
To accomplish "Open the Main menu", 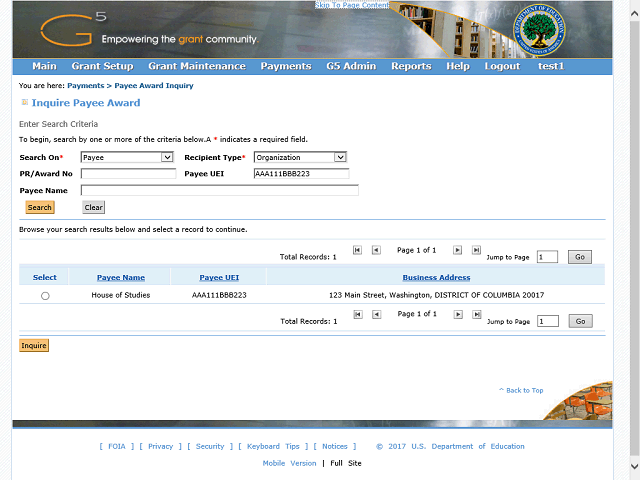I will click(44, 66).
